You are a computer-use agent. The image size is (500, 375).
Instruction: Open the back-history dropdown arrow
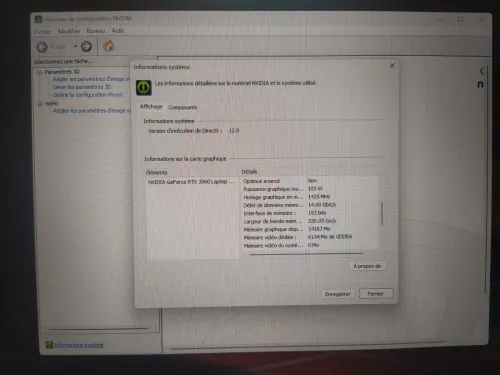click(x=75, y=46)
